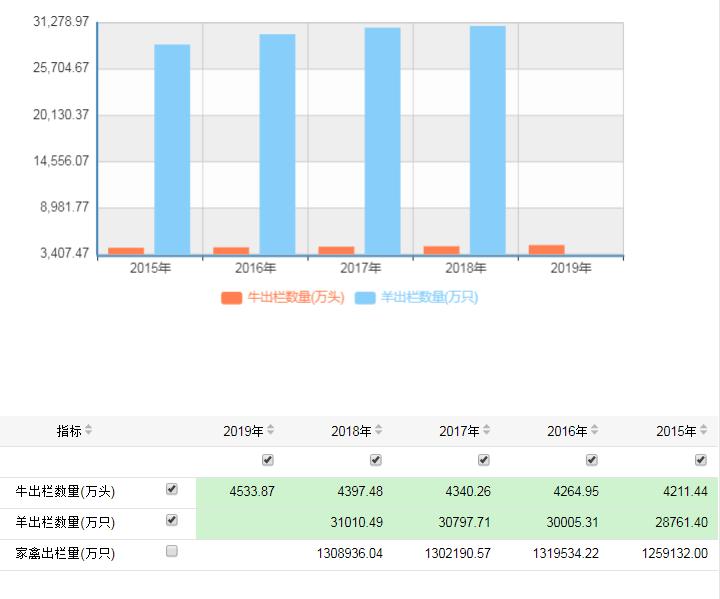Deselect the checkbox under the 2015年 column
Image resolution: width=720 pixels, height=599 pixels.
pos(700,460)
